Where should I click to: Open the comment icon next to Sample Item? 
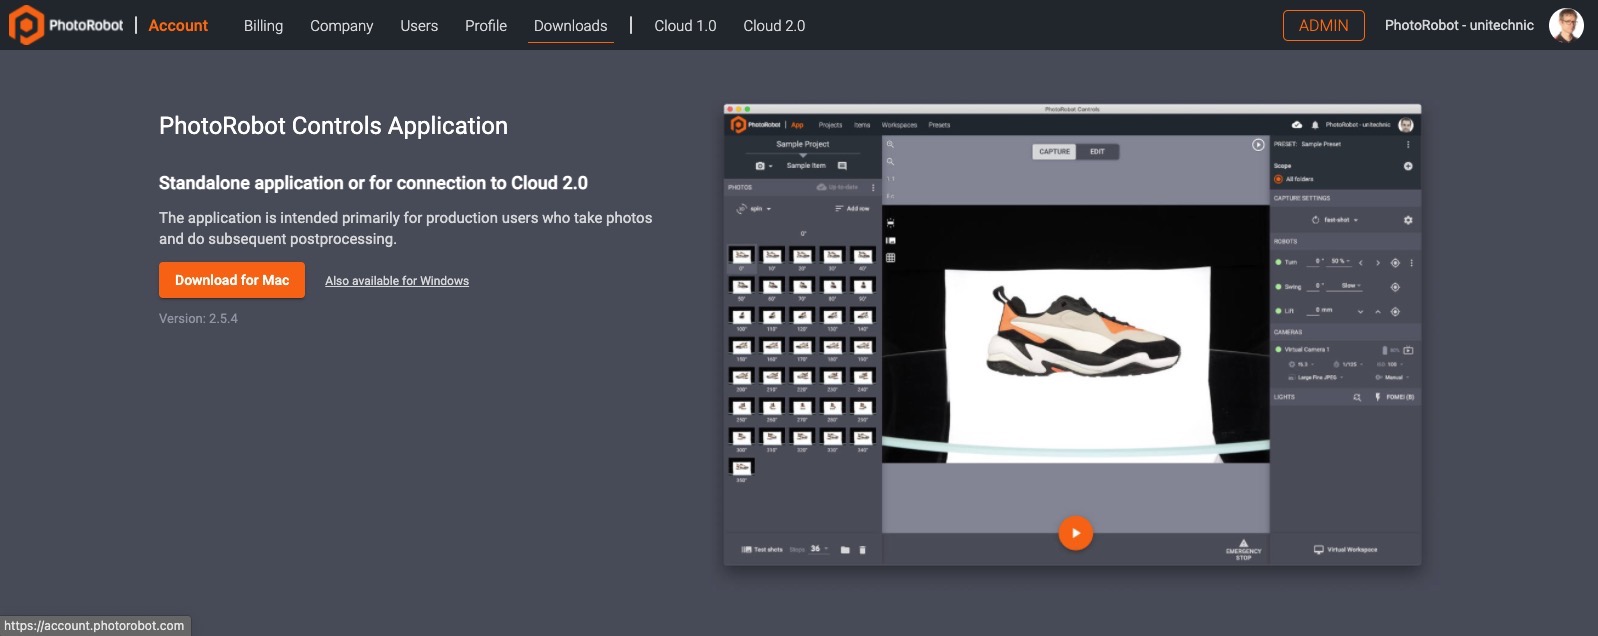click(x=842, y=166)
